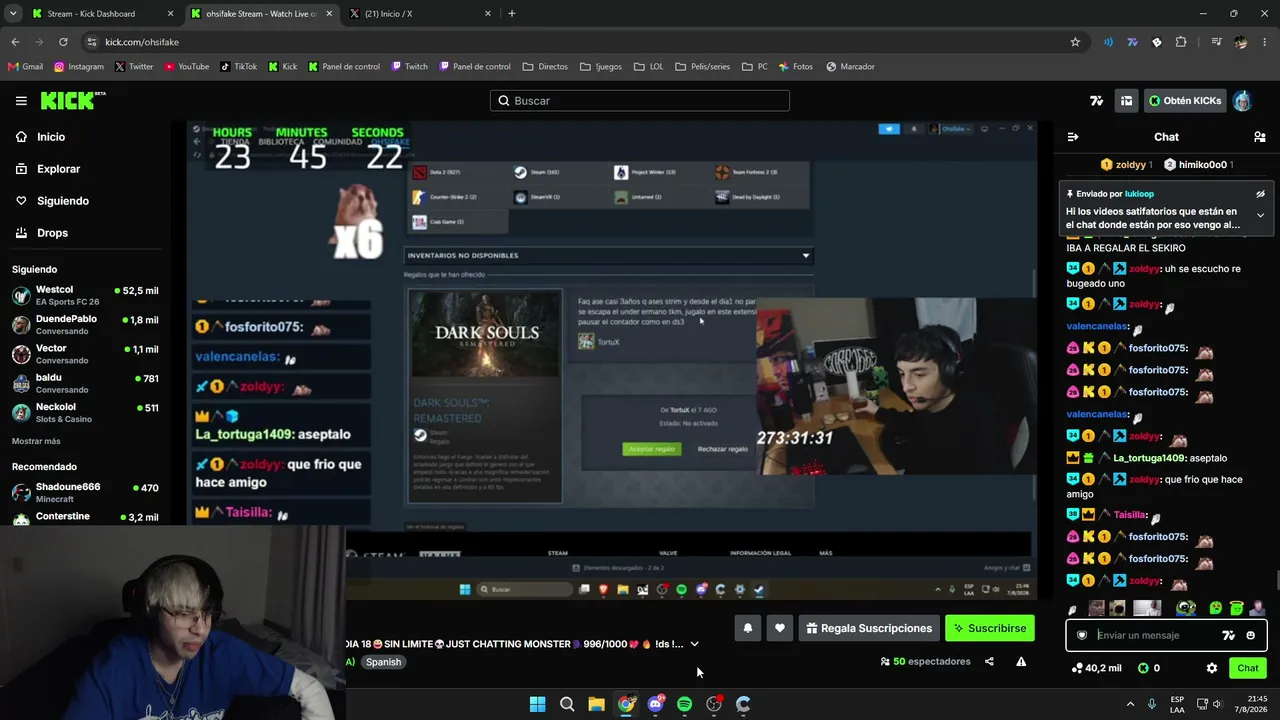Open Shadoune666 recommended channel
Image resolution: width=1280 pixels, height=720 pixels.
click(85, 492)
